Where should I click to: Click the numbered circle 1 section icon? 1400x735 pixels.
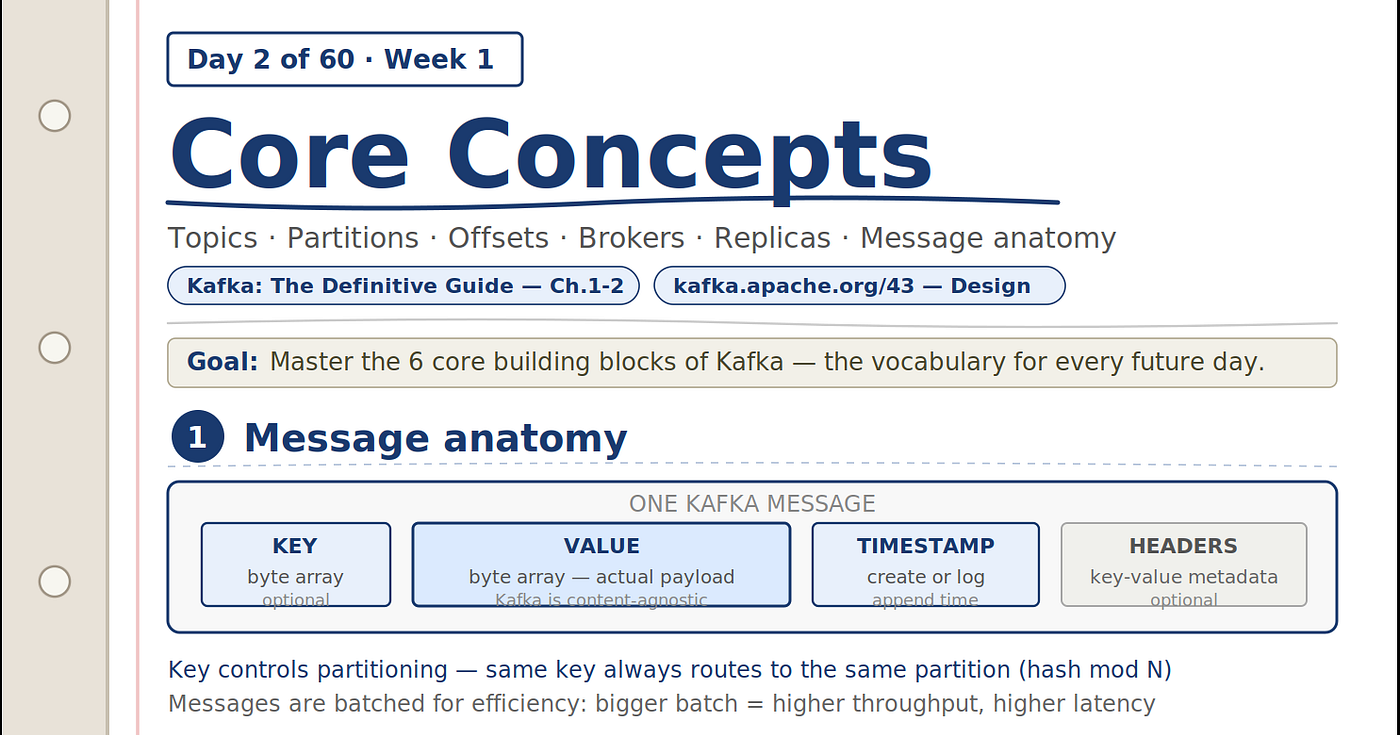pyautogui.click(x=198, y=437)
